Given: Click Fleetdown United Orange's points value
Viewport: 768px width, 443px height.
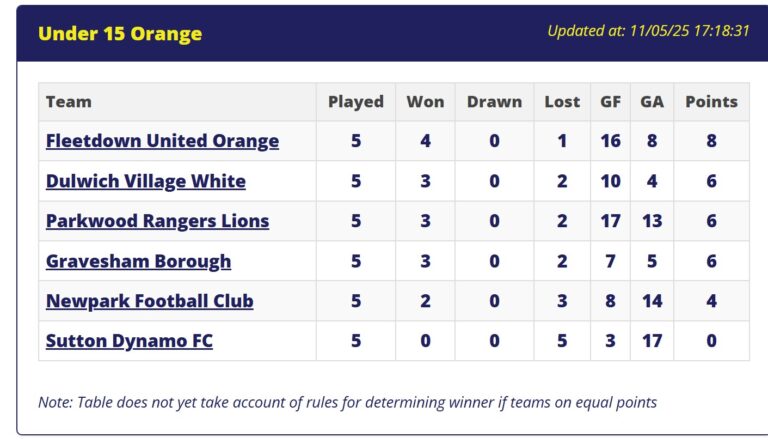Looking at the screenshot, I should click(x=711, y=141).
